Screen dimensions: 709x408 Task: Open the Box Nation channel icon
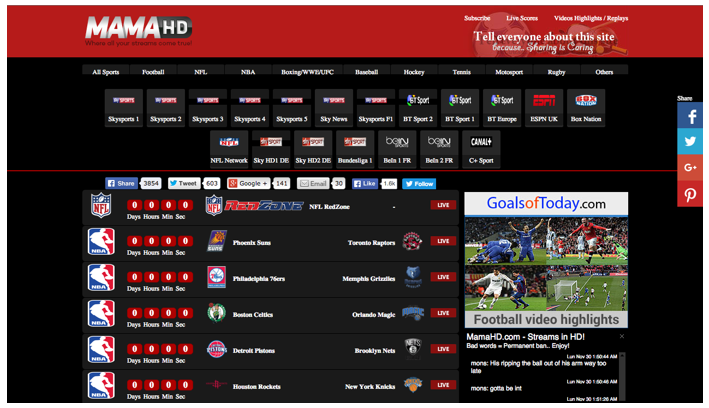586,108
